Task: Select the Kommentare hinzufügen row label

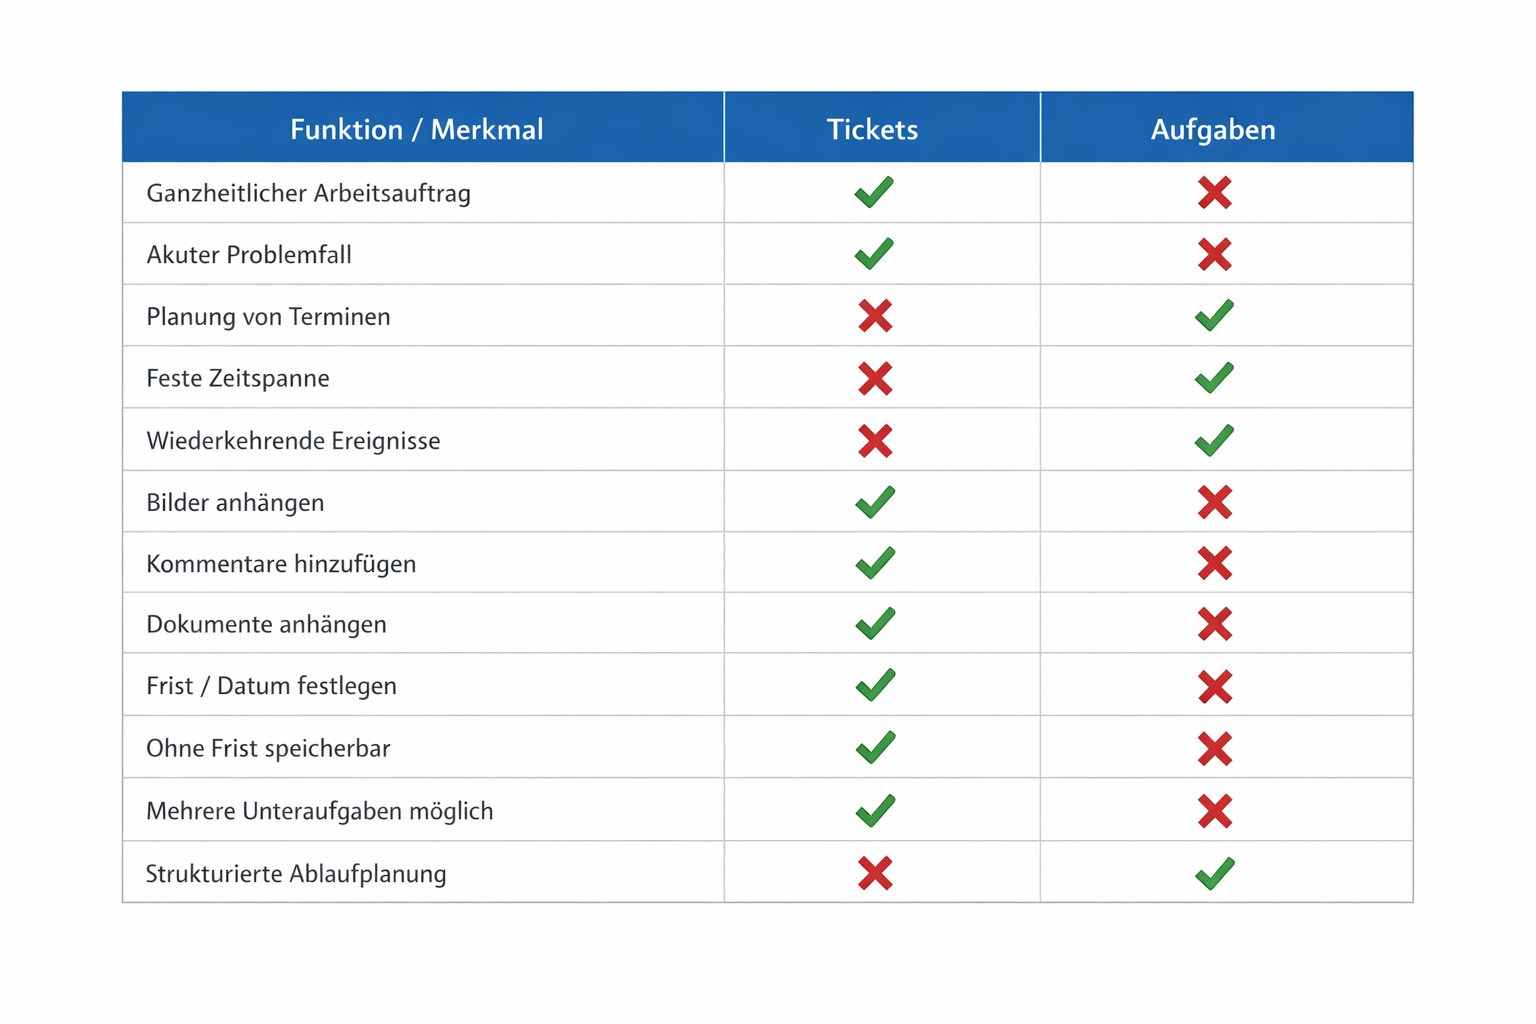Action: tap(281, 564)
